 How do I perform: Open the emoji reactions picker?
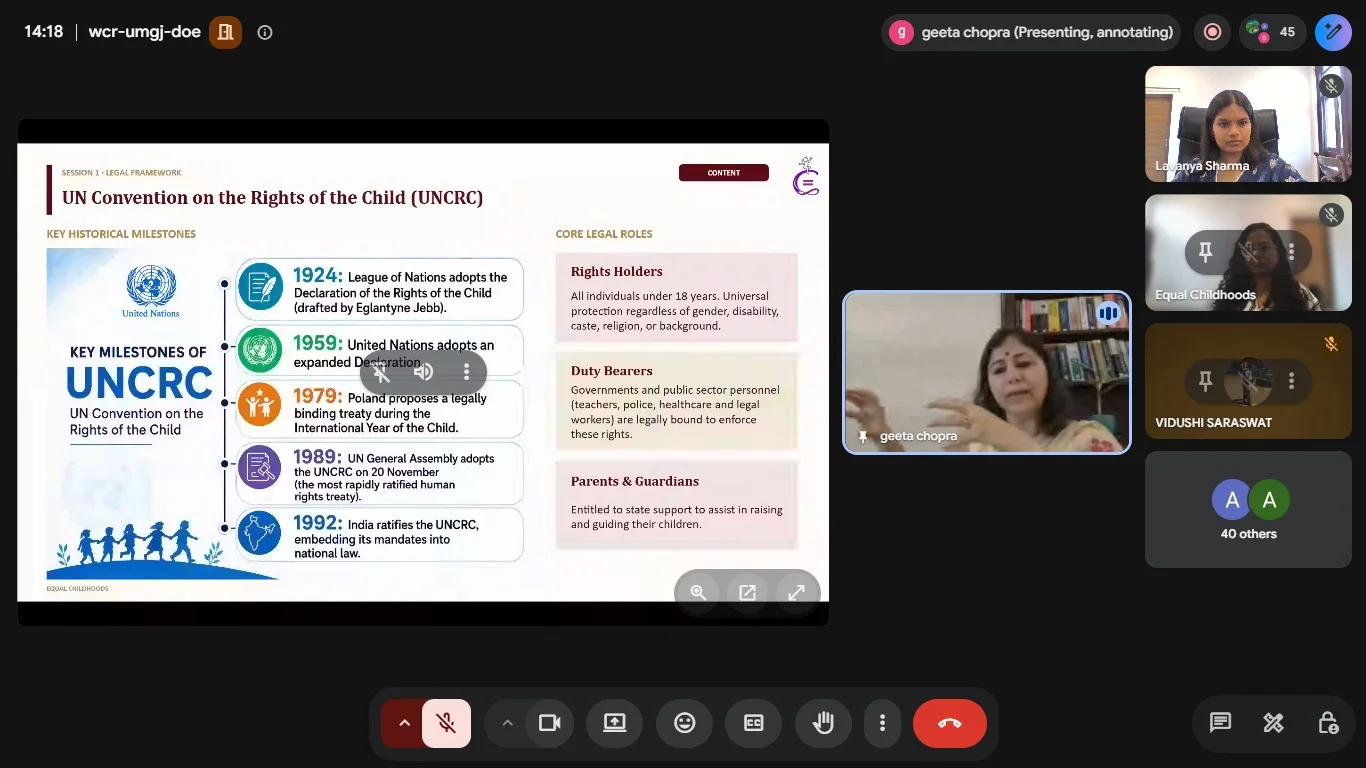pos(685,723)
